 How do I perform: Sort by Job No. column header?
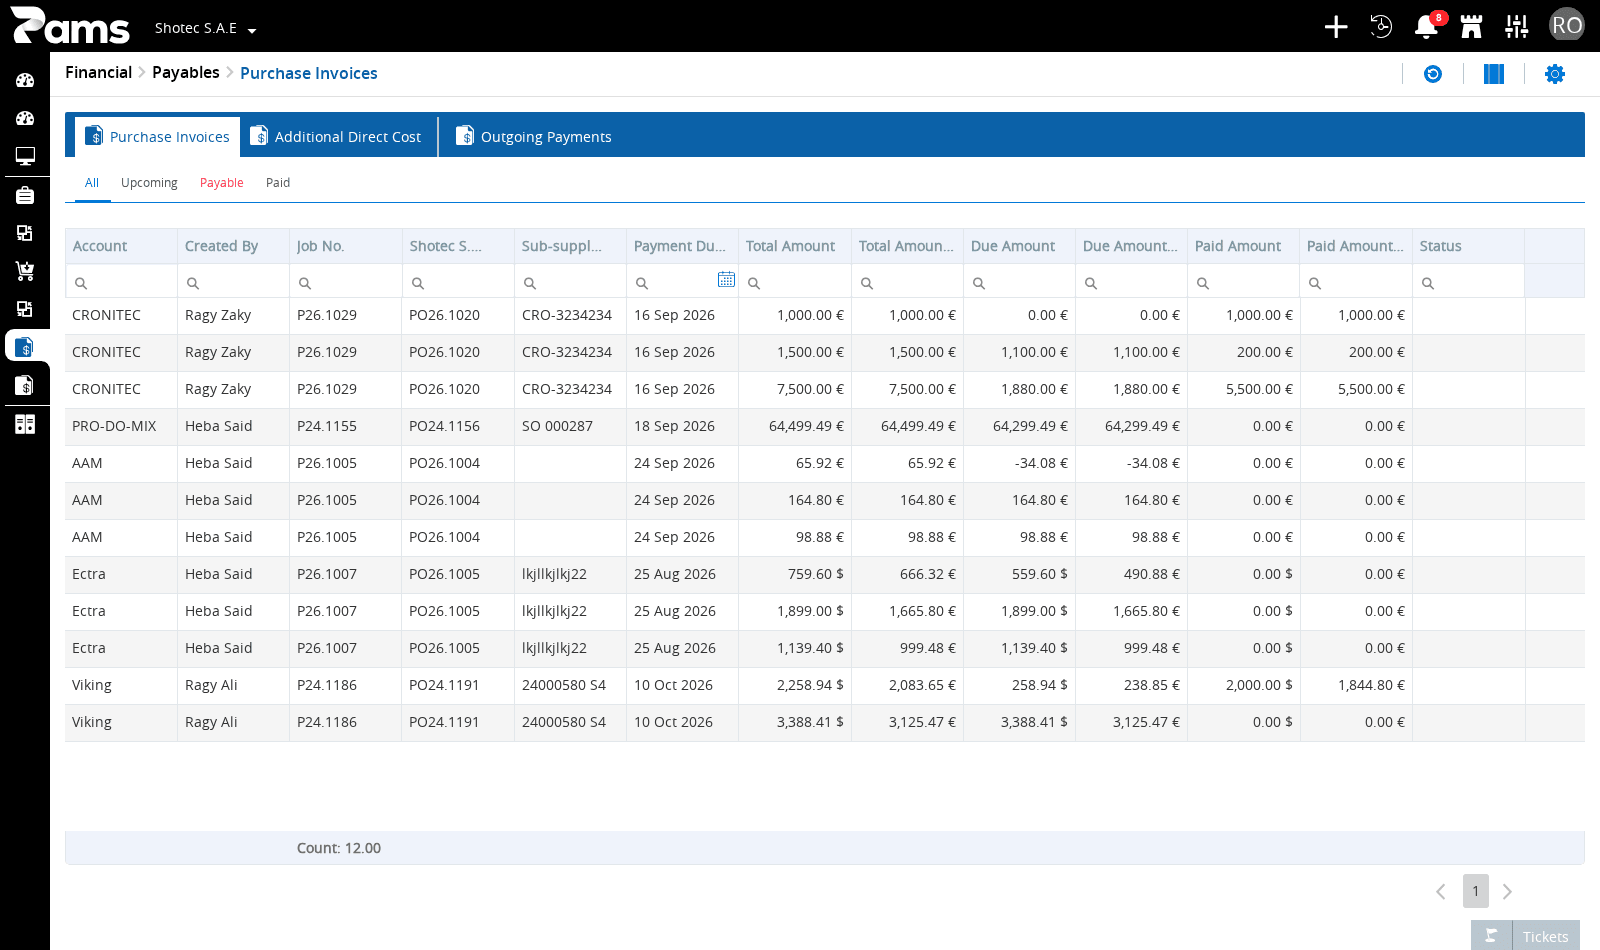(x=345, y=246)
